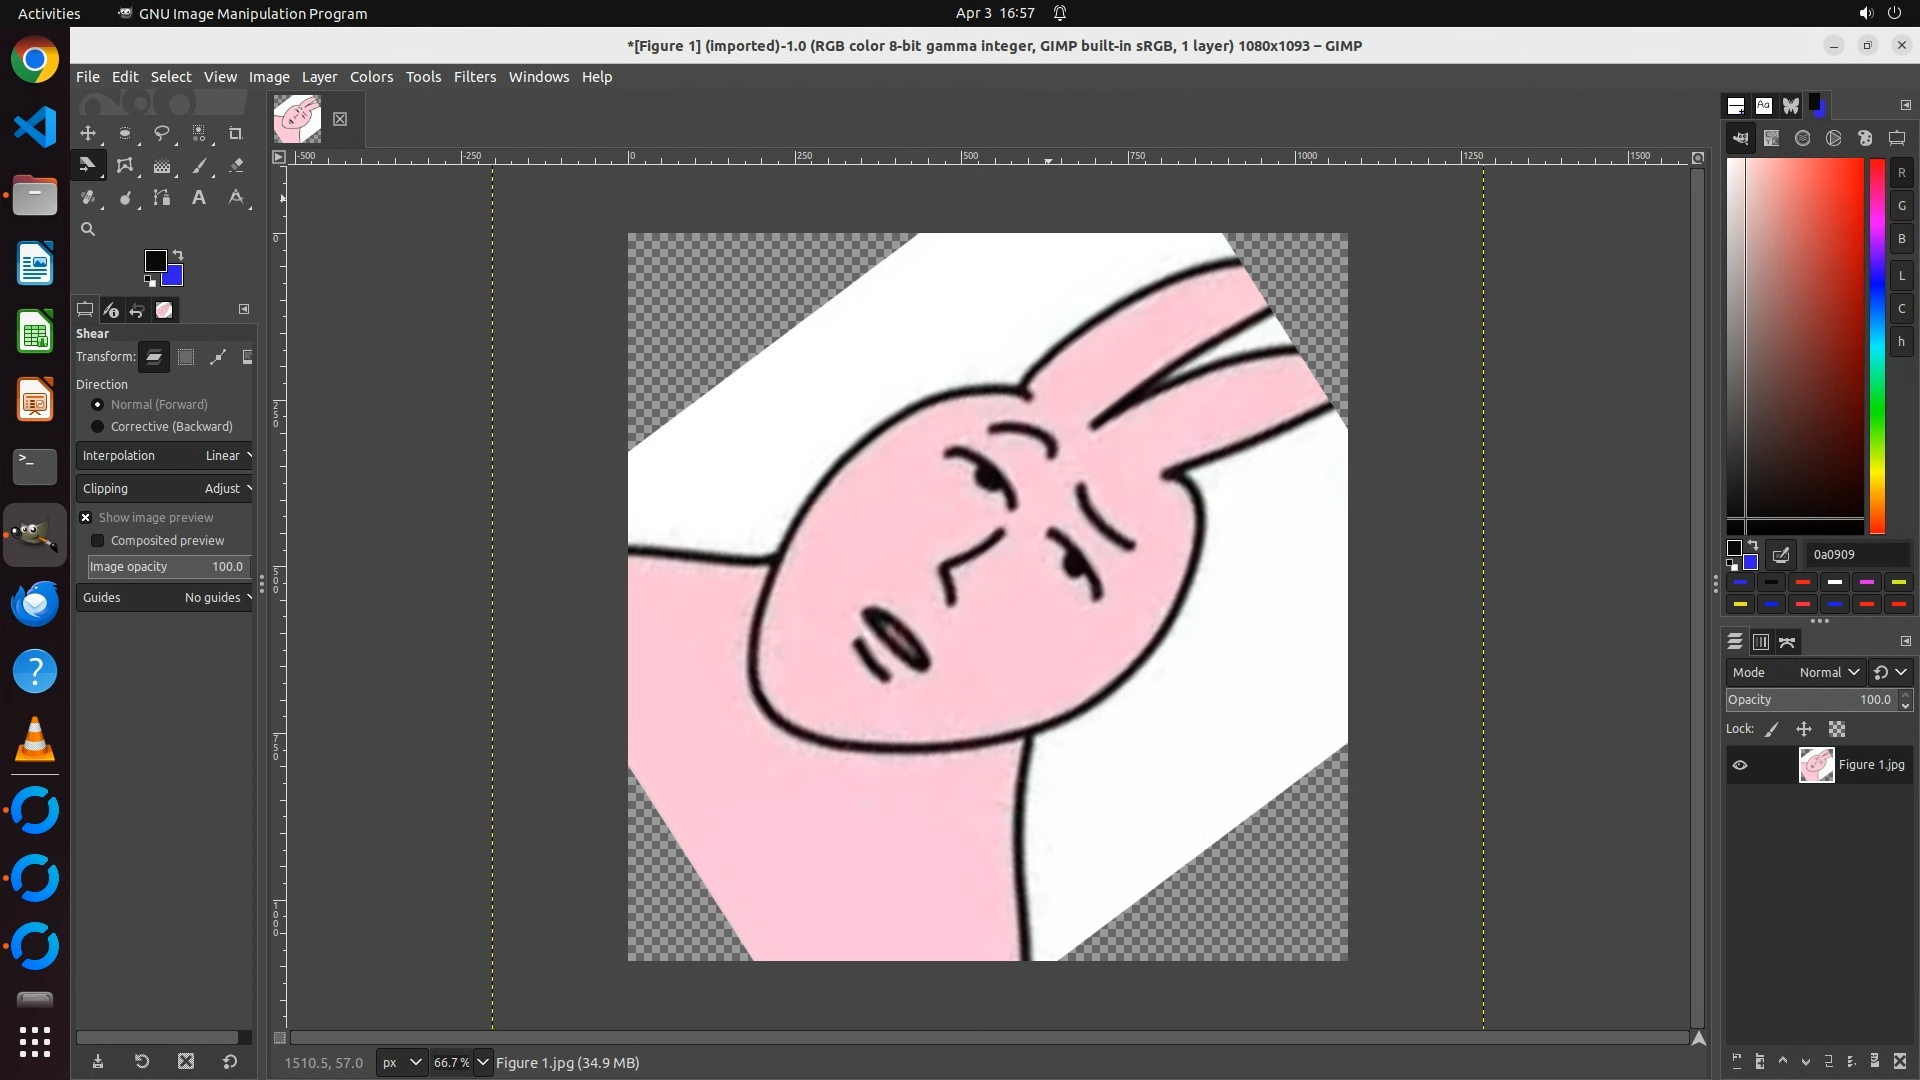This screenshot has height=1080, width=1920.
Task: Click the hex color input field
Action: 1857,555
